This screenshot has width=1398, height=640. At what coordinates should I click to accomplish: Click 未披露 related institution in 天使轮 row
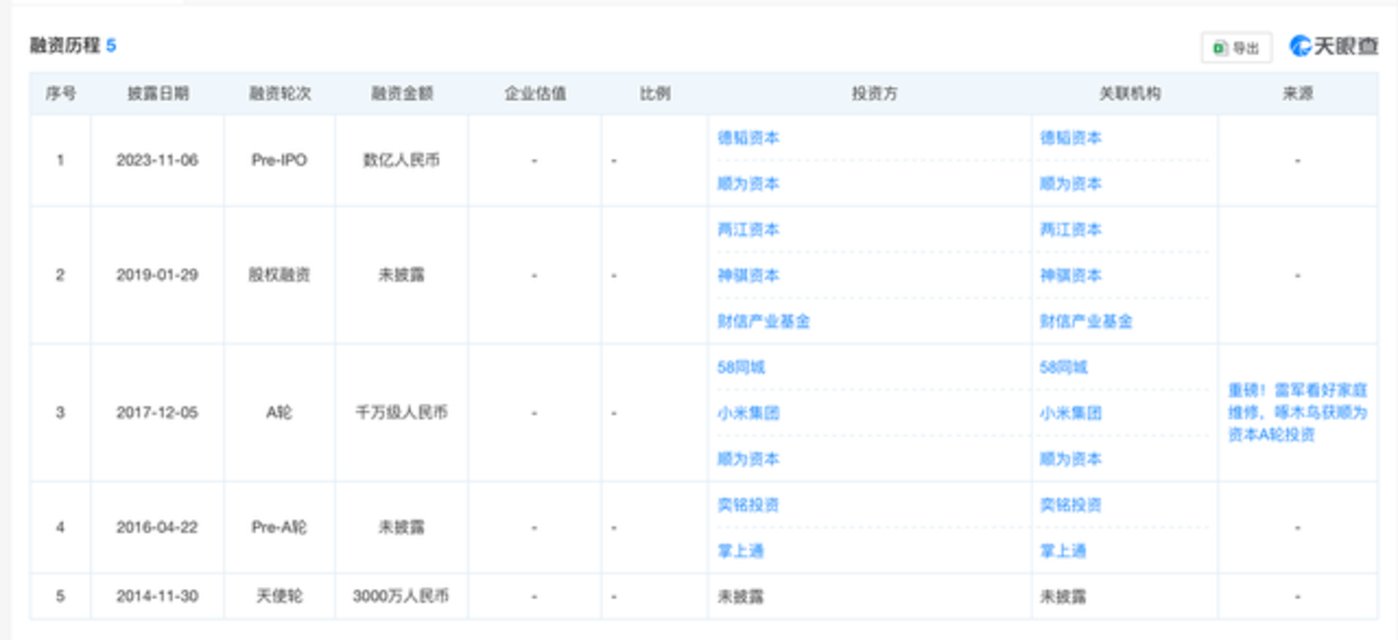tap(1063, 596)
